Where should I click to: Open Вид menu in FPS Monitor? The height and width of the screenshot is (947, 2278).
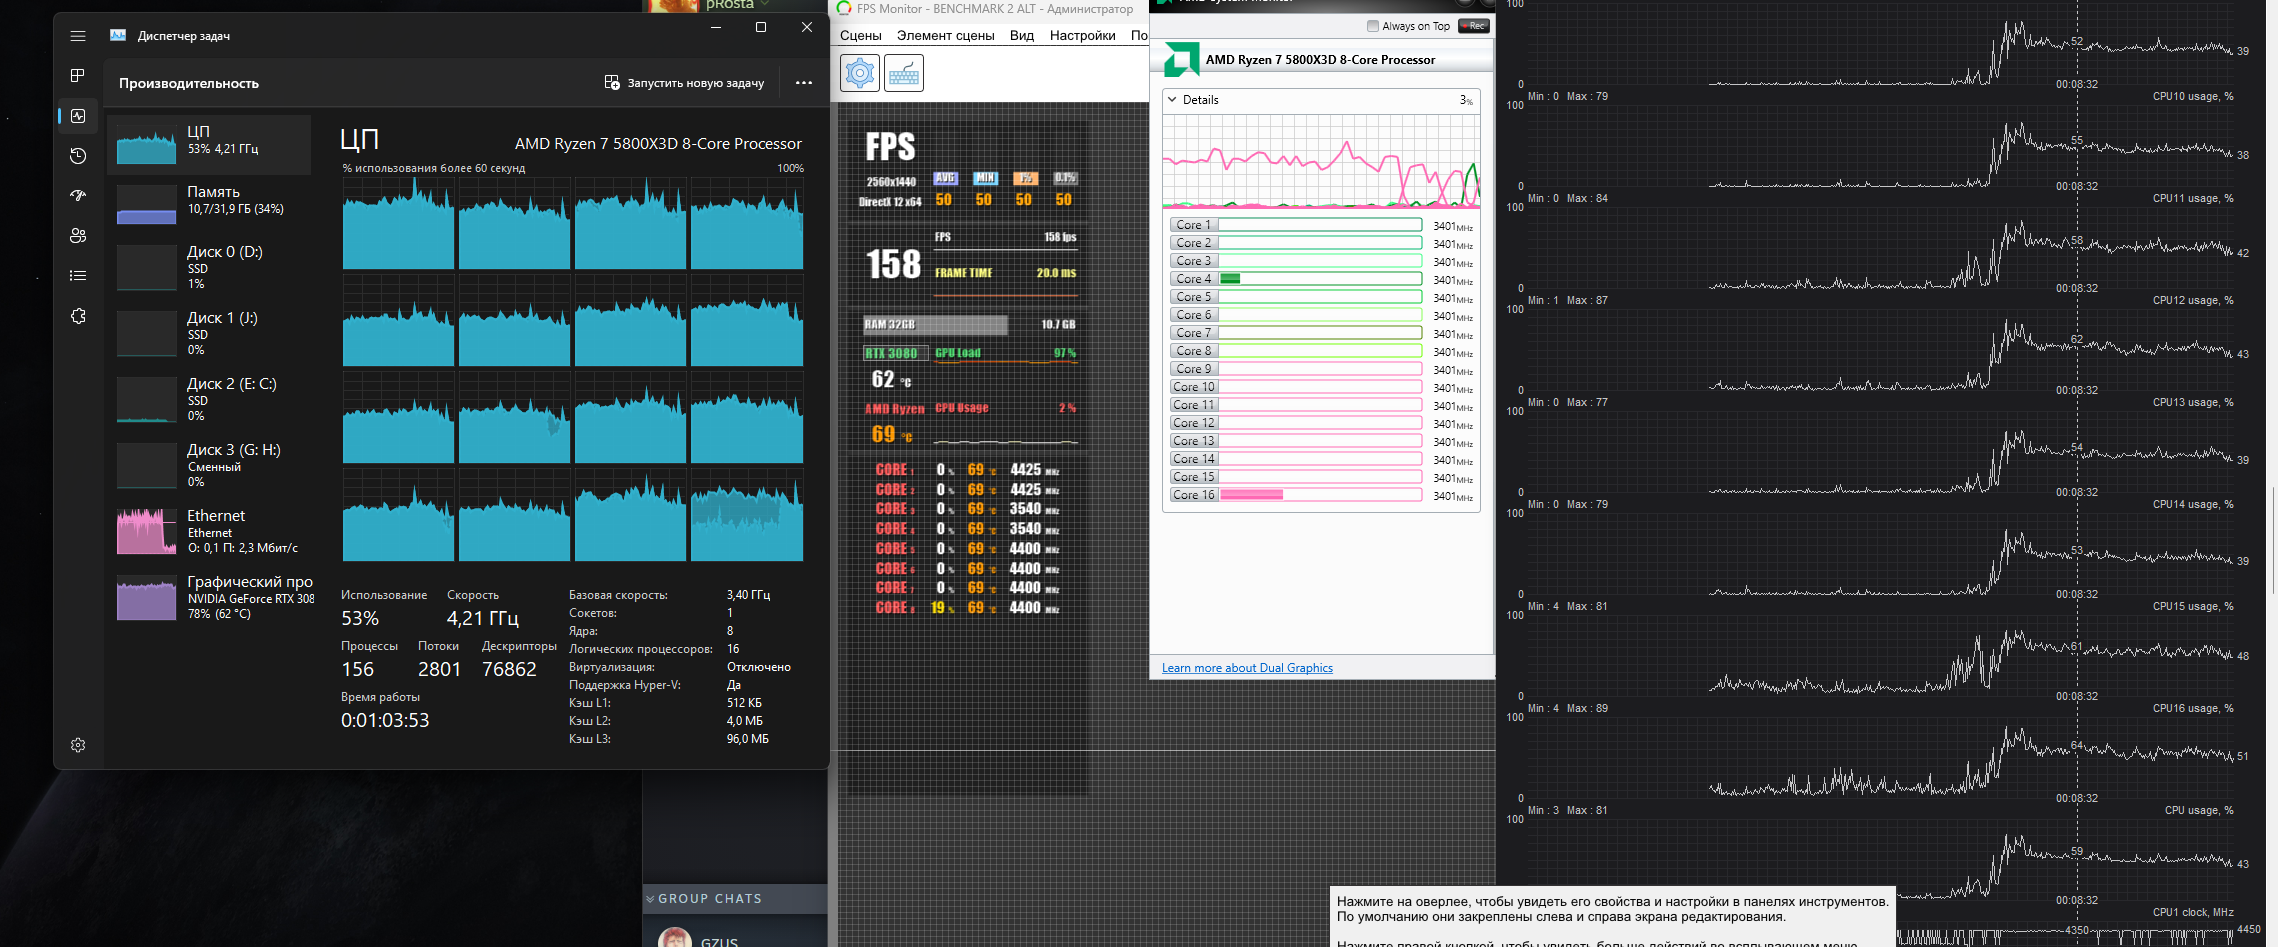click(x=1021, y=36)
